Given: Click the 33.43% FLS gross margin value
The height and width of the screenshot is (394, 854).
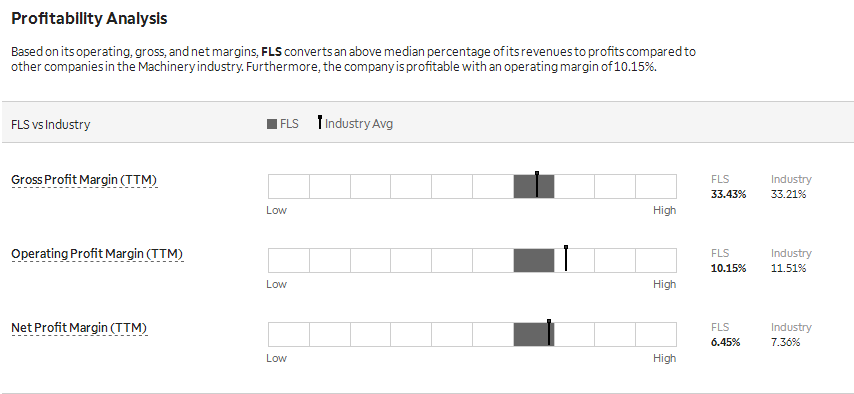Looking at the screenshot, I should pos(728,194).
